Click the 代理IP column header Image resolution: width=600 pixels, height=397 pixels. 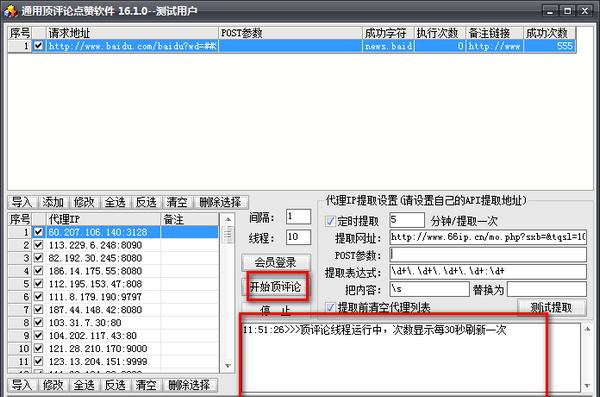click(103, 219)
